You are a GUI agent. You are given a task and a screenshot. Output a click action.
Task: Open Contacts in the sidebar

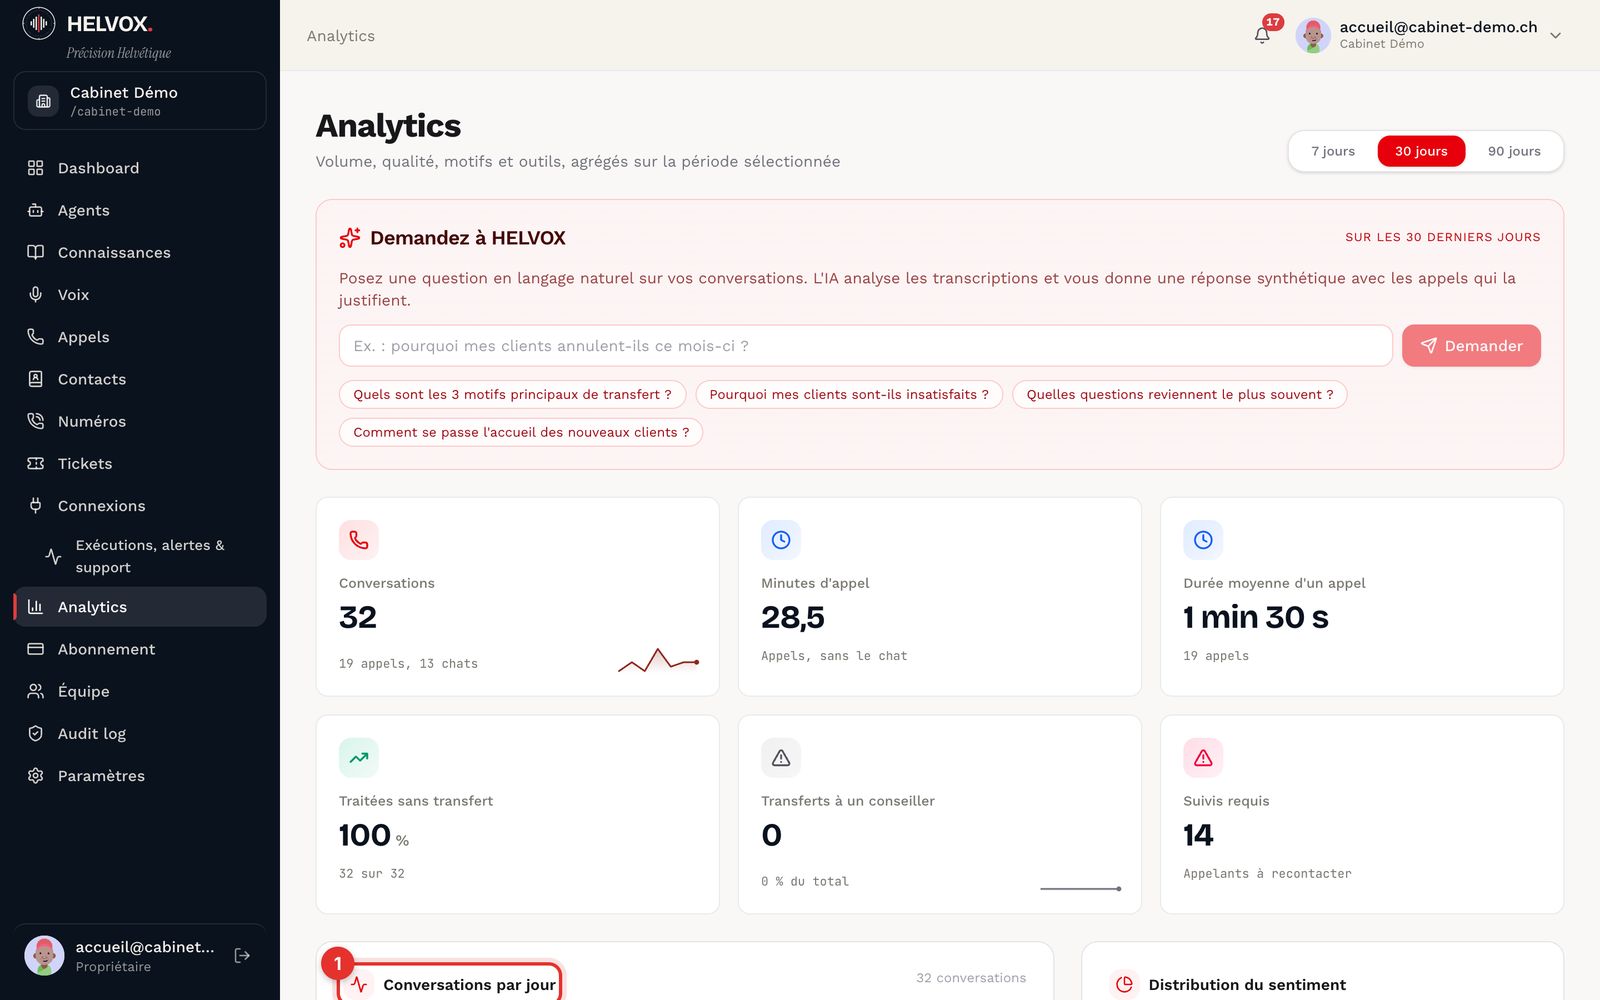(x=140, y=379)
